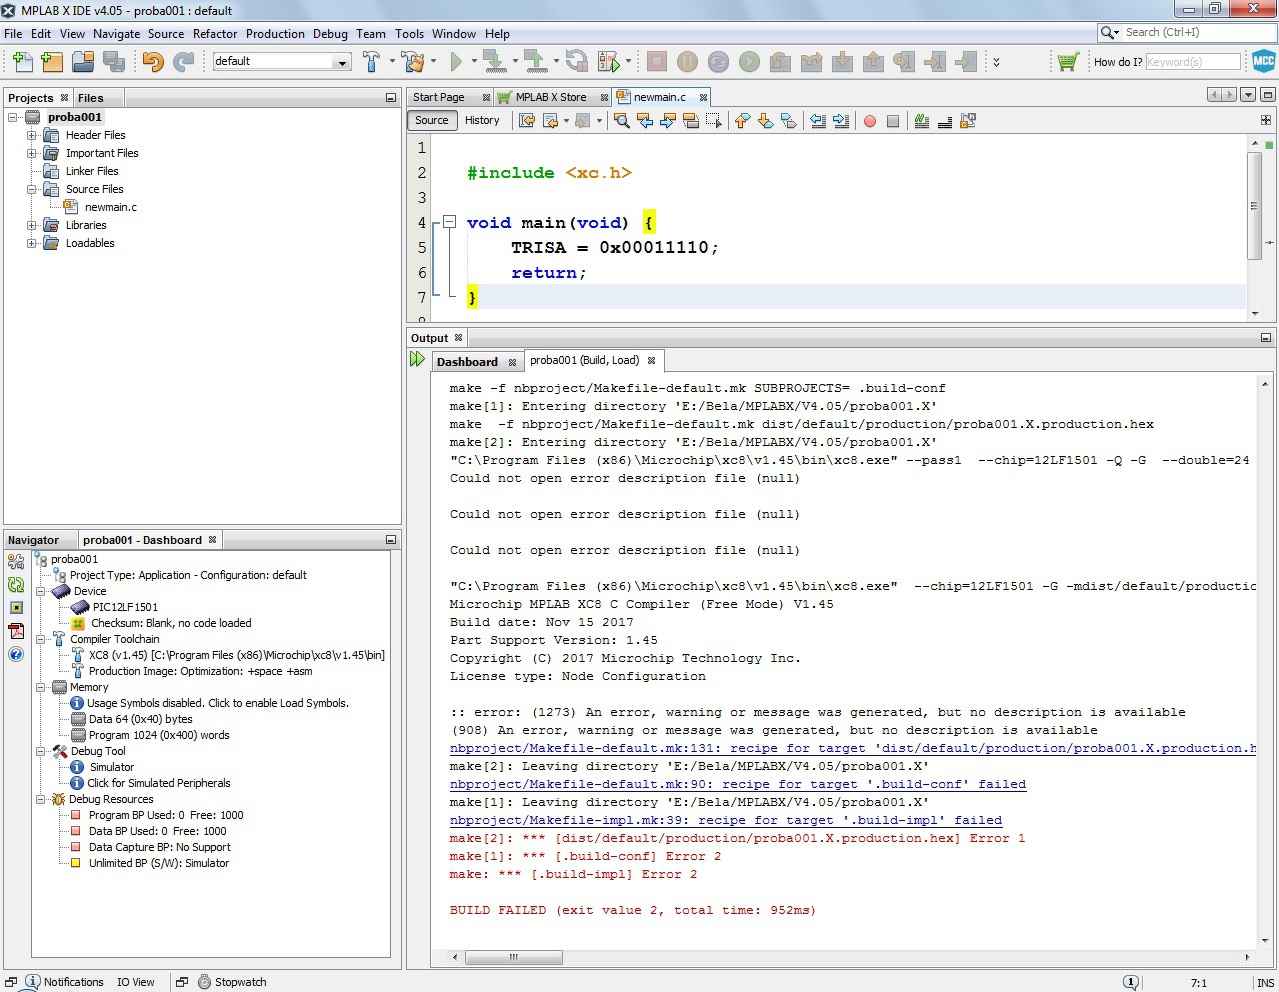This screenshot has width=1279, height=992.
Task: Click the dashboard PDF datasheet icon
Action: pyautogui.click(x=16, y=631)
